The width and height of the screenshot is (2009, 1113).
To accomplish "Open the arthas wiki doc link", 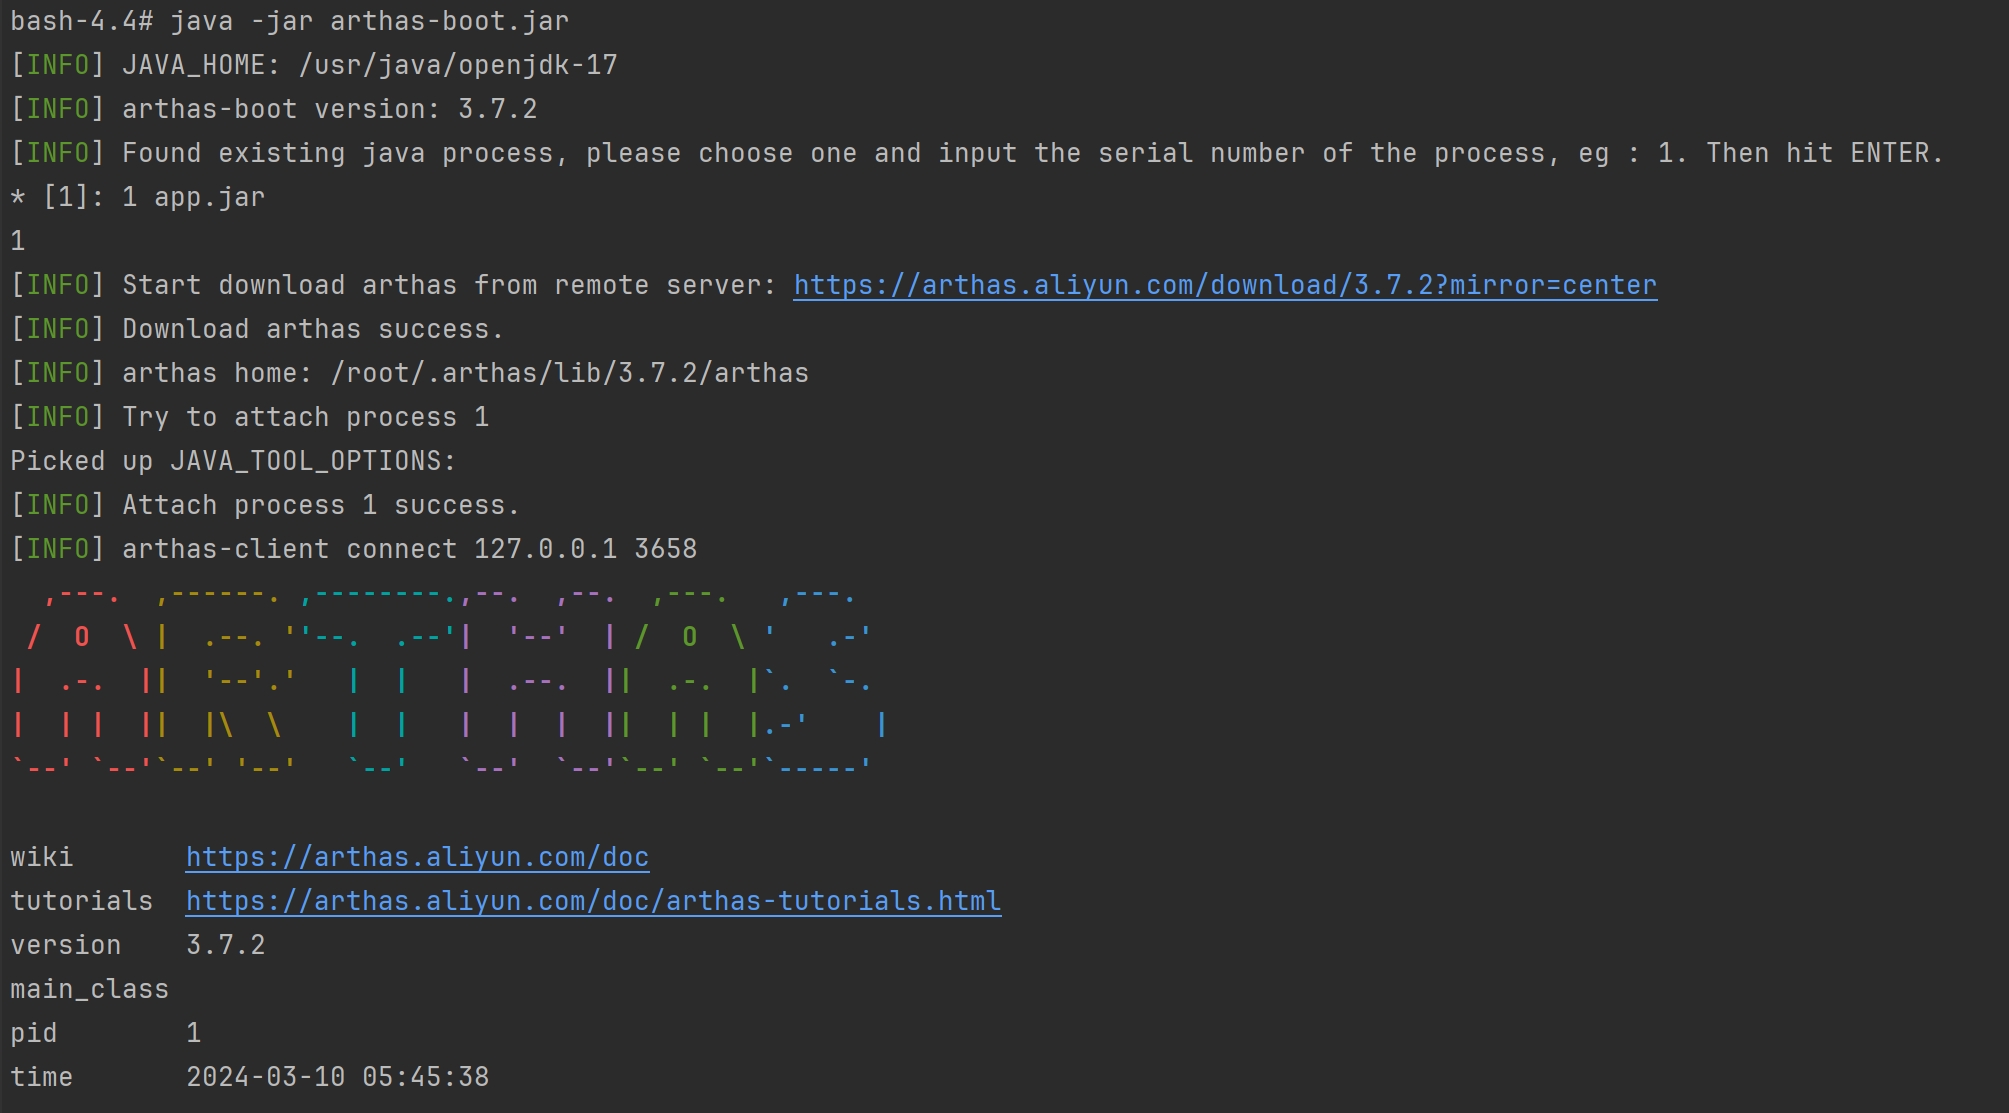I will pyautogui.click(x=417, y=858).
